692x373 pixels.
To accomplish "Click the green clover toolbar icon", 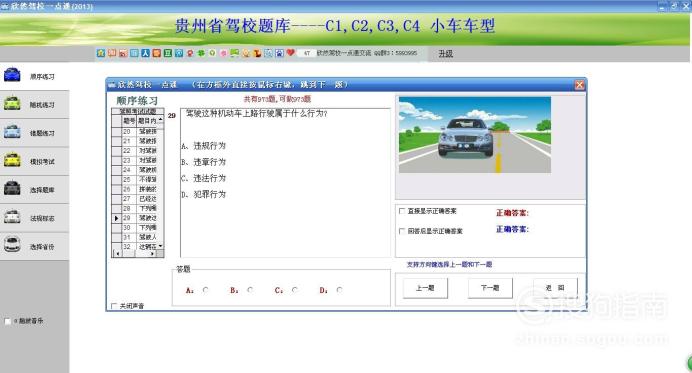I will click(x=201, y=53).
